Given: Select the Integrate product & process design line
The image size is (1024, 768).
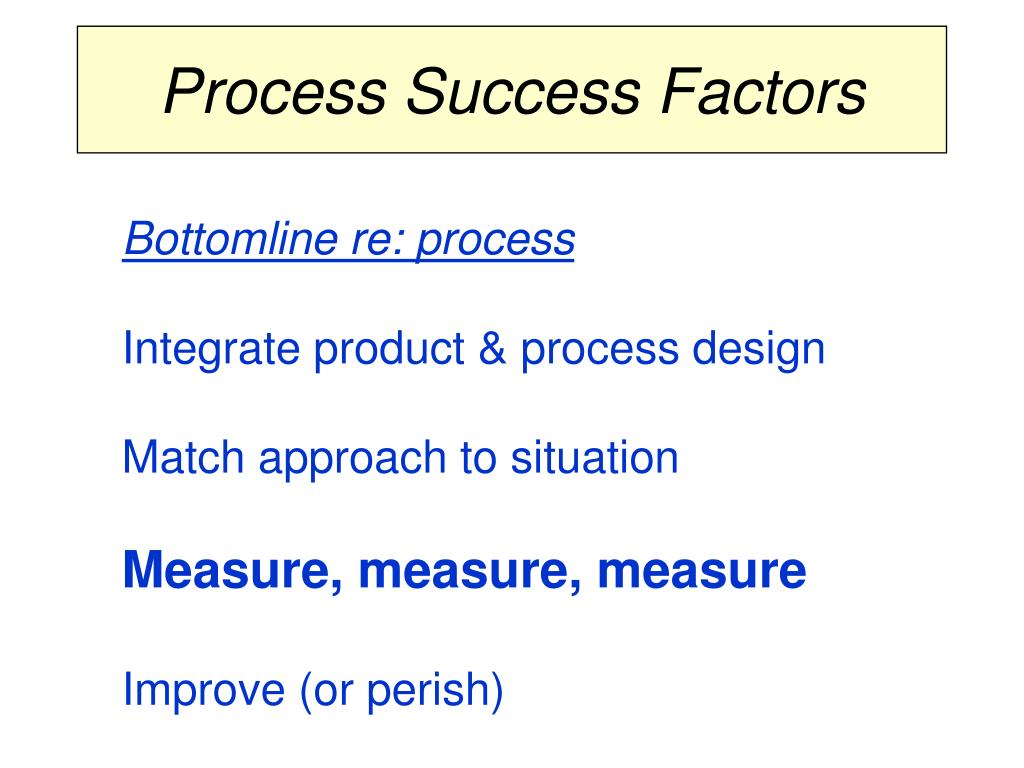Looking at the screenshot, I should (474, 349).
